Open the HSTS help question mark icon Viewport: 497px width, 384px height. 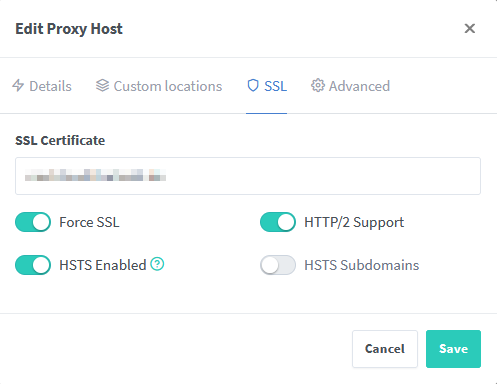click(x=157, y=264)
